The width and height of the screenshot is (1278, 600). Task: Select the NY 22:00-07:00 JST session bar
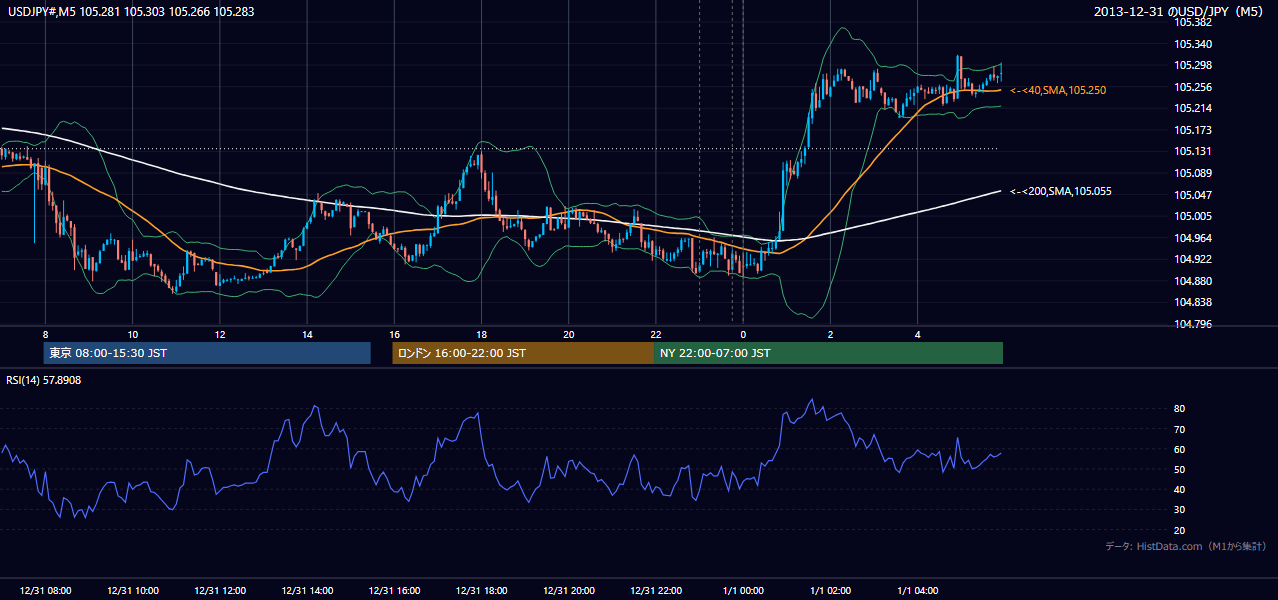[828, 353]
